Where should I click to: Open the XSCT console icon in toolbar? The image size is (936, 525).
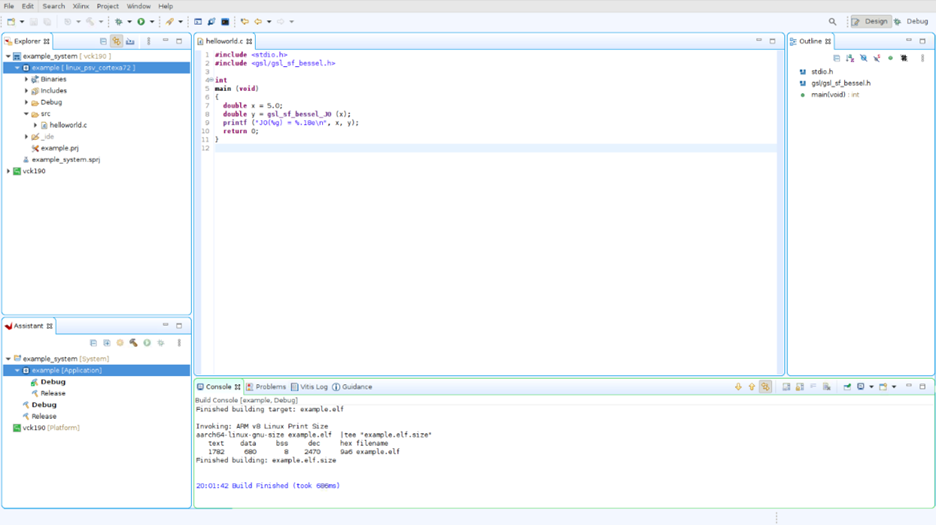(x=198, y=22)
